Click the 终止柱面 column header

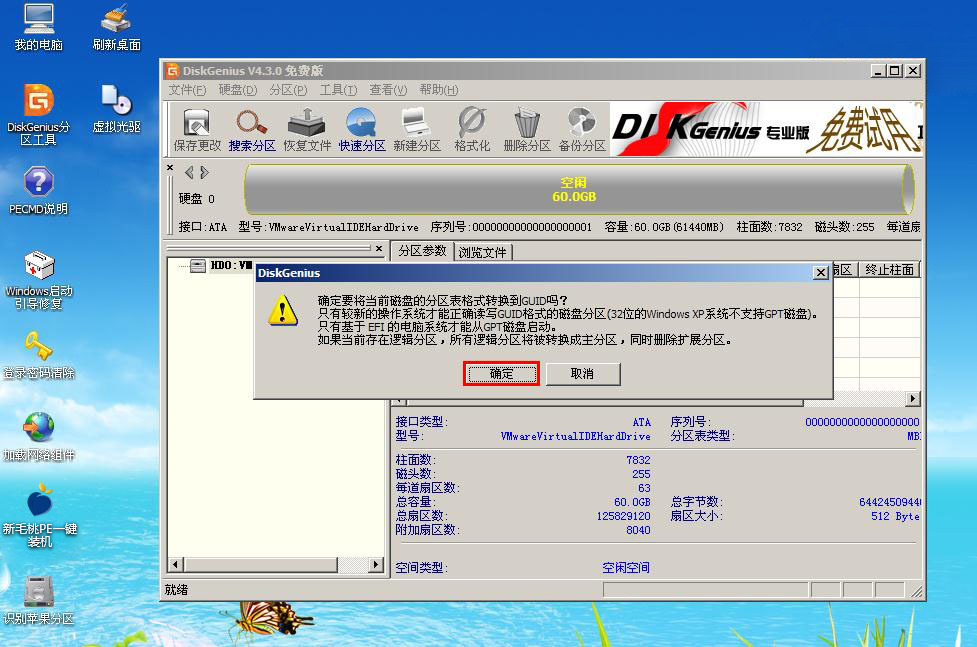click(889, 269)
